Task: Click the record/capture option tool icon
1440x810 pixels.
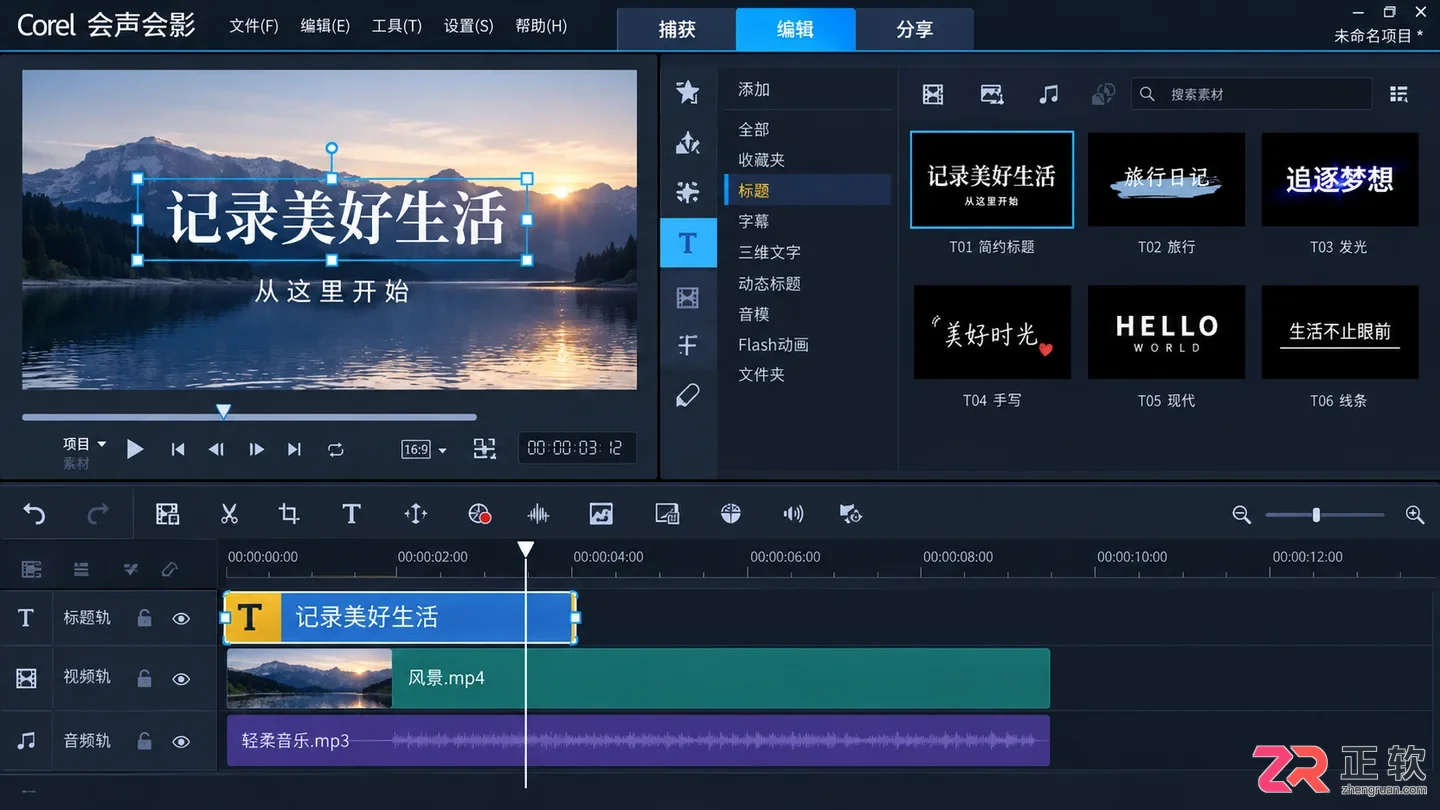Action: coord(479,514)
